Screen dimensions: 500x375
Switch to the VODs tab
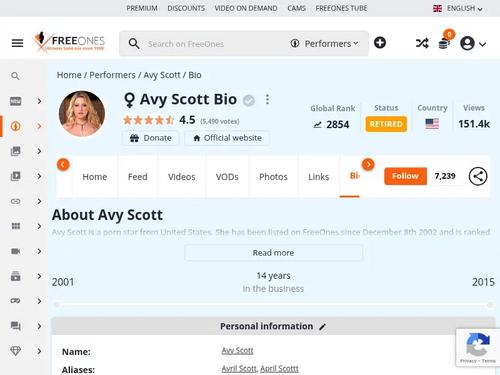(x=227, y=177)
